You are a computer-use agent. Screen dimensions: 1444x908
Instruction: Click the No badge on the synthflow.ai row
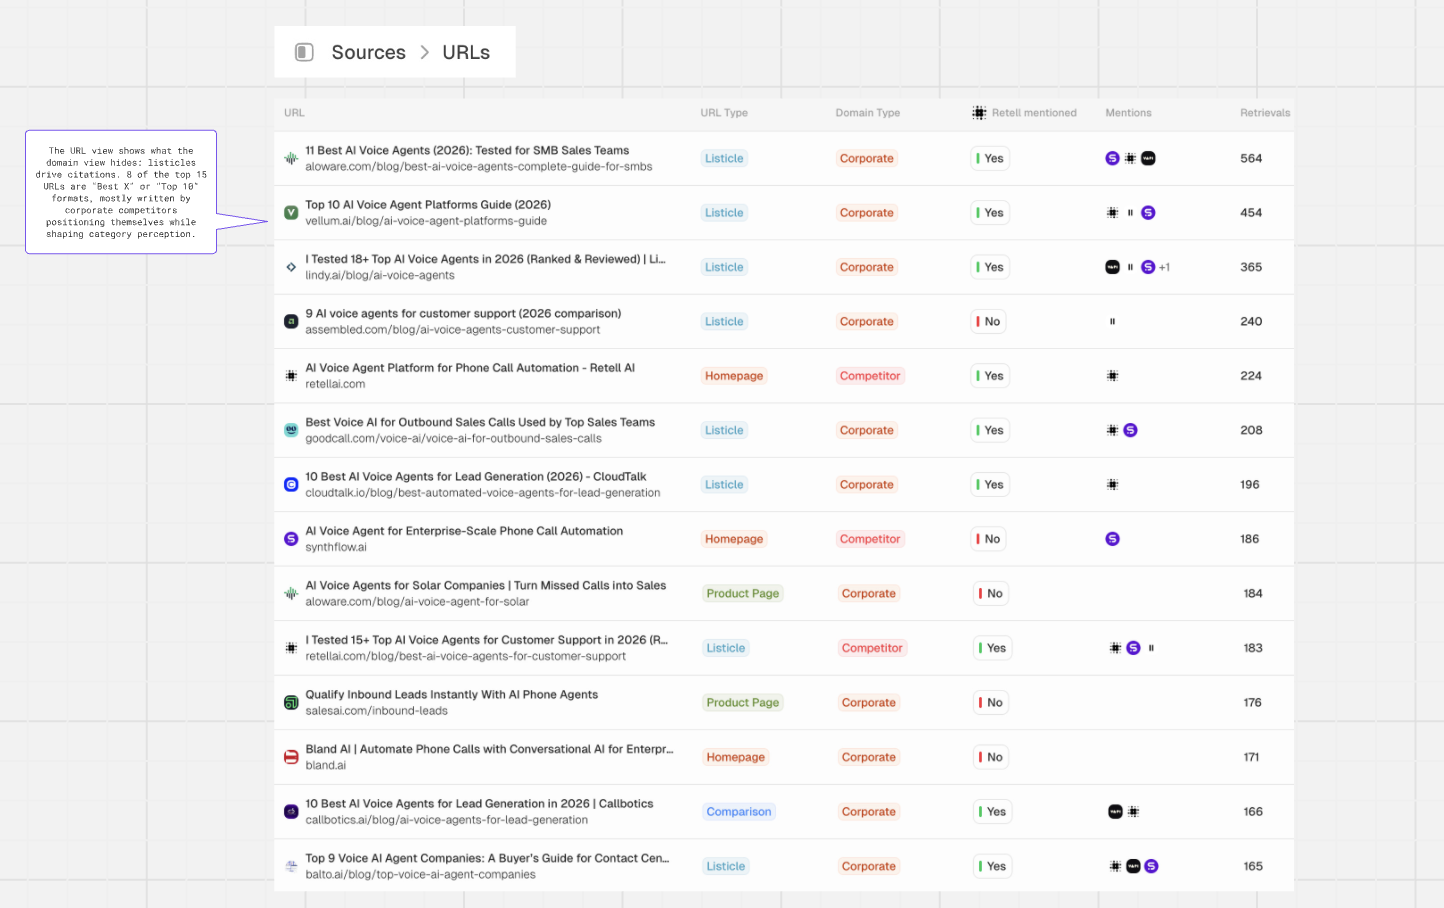pos(989,539)
